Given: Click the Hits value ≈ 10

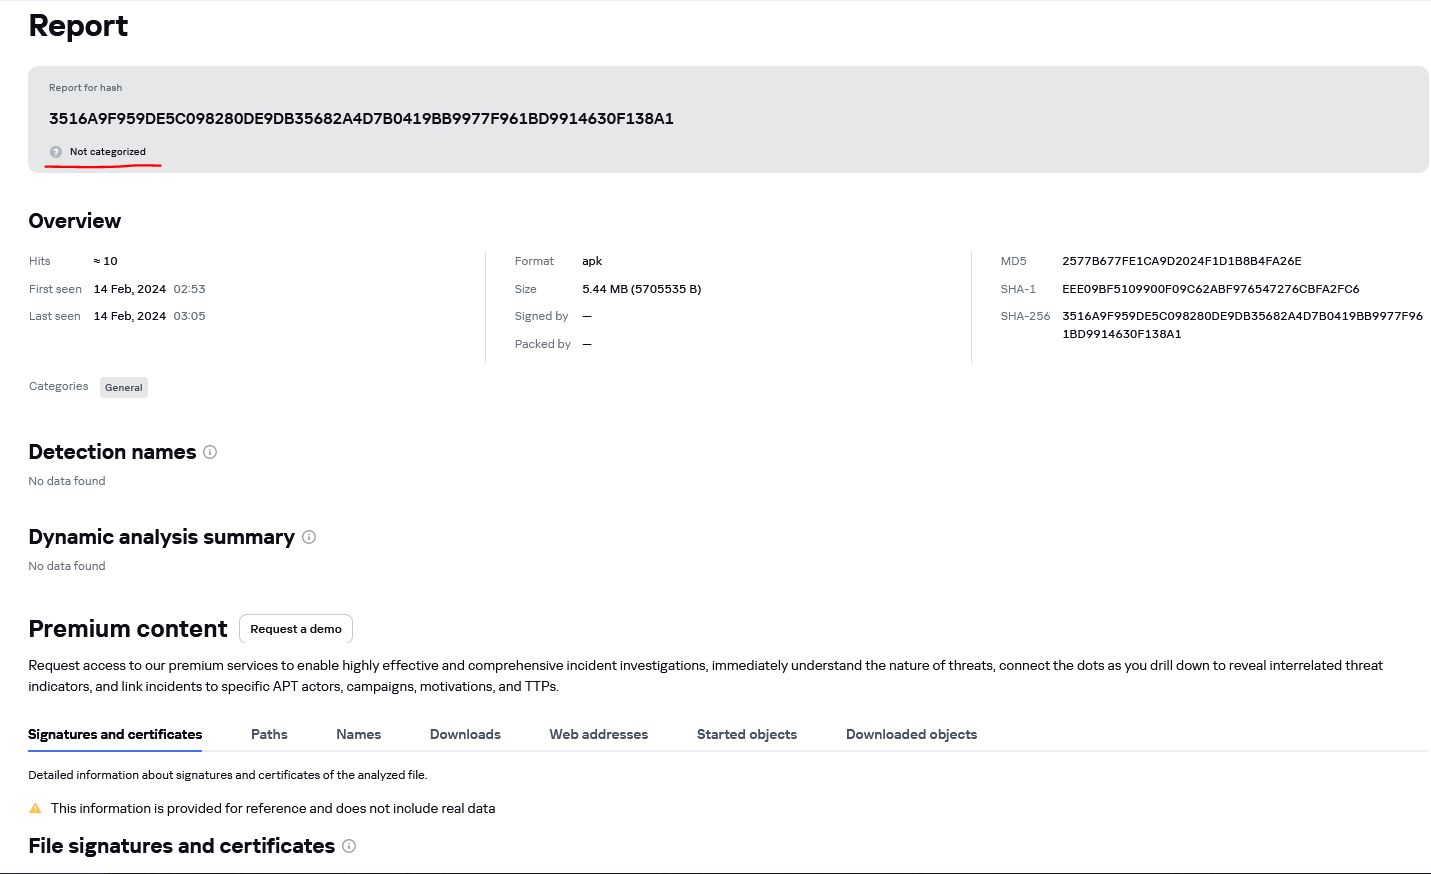Looking at the screenshot, I should 106,261.
